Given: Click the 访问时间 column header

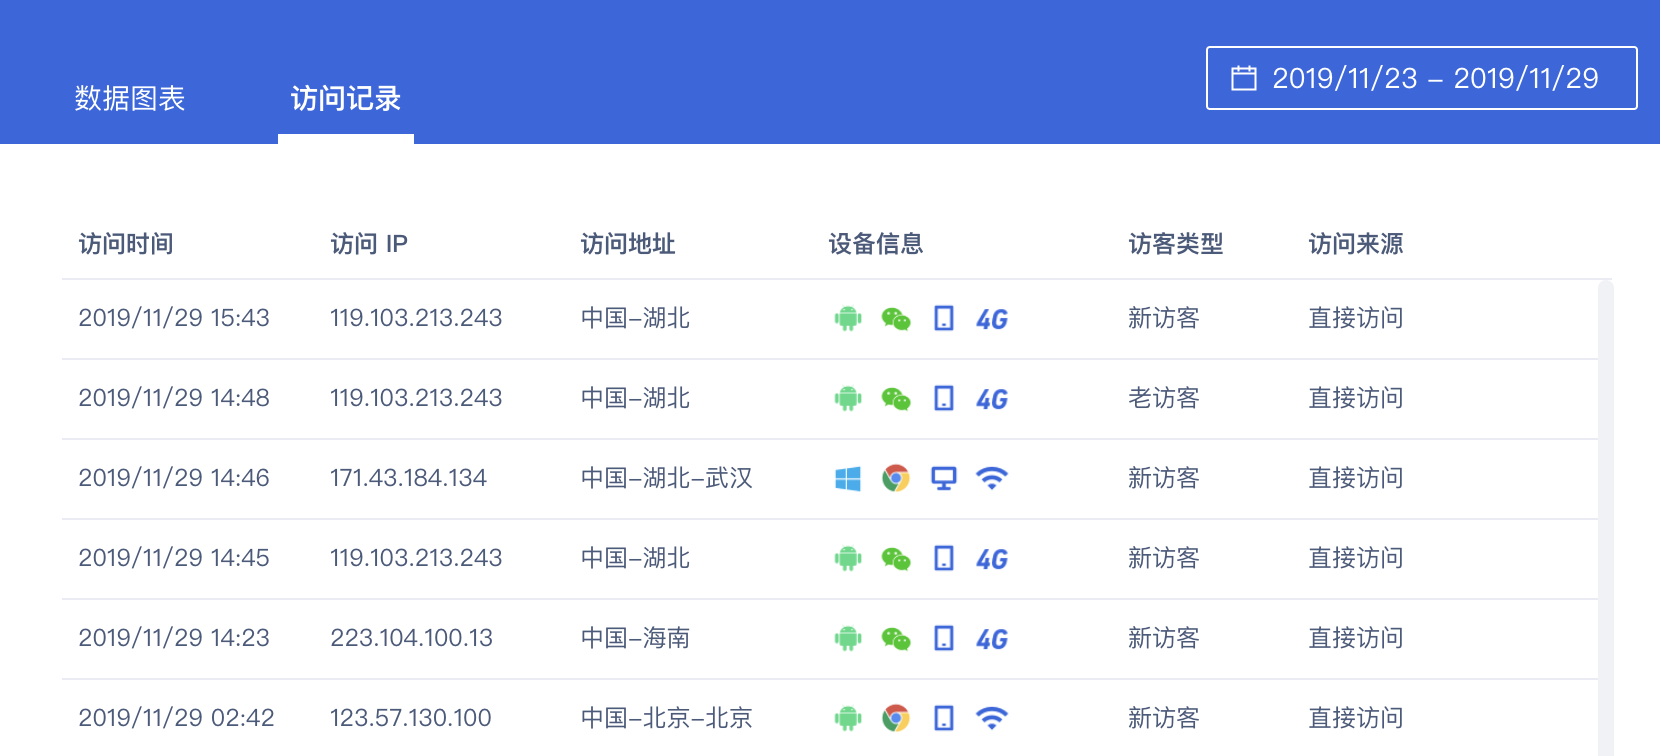Looking at the screenshot, I should click(126, 244).
